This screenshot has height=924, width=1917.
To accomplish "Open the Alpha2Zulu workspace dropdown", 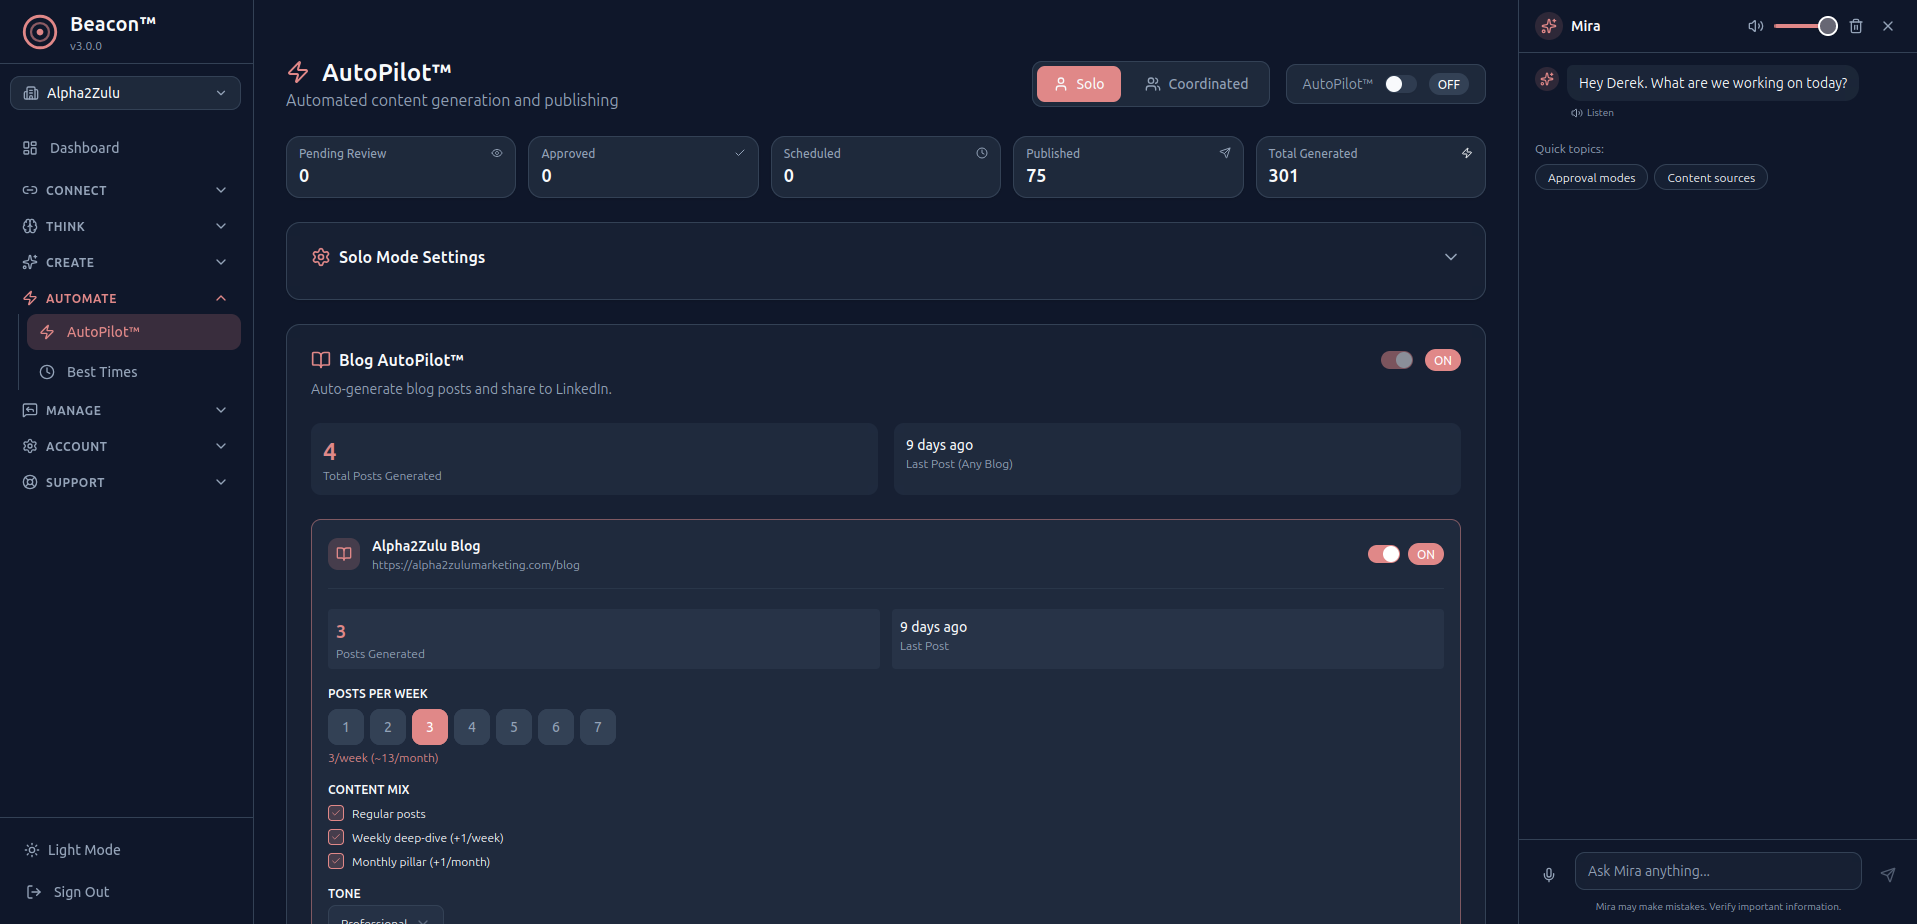I will (x=125, y=93).
